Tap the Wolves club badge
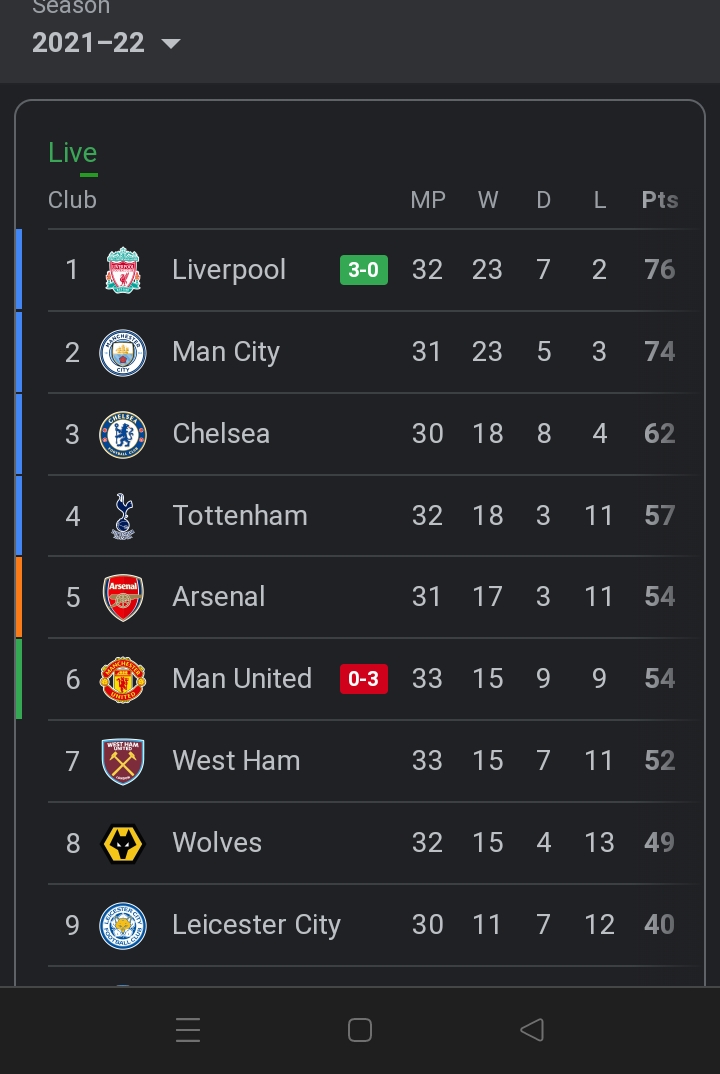The width and height of the screenshot is (720, 1074). [123, 843]
